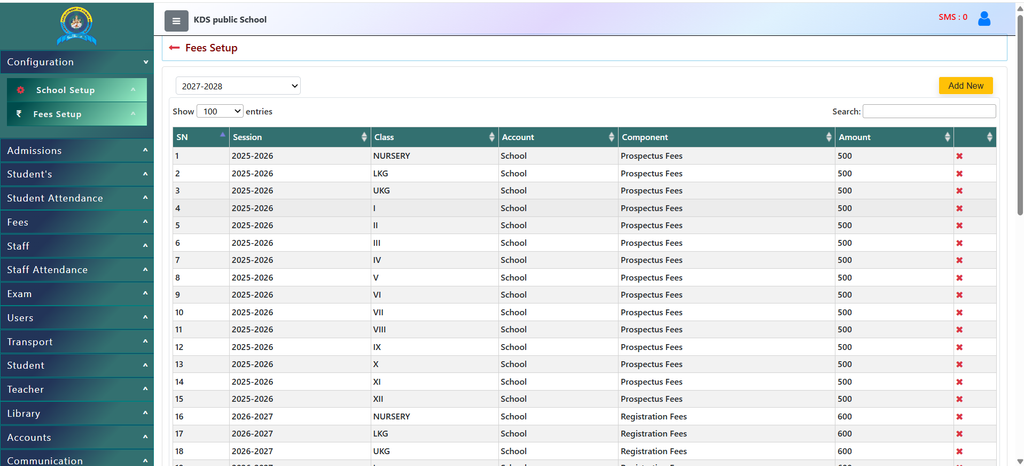Expand the Users sidebar section
1024x466 pixels.
(76, 318)
